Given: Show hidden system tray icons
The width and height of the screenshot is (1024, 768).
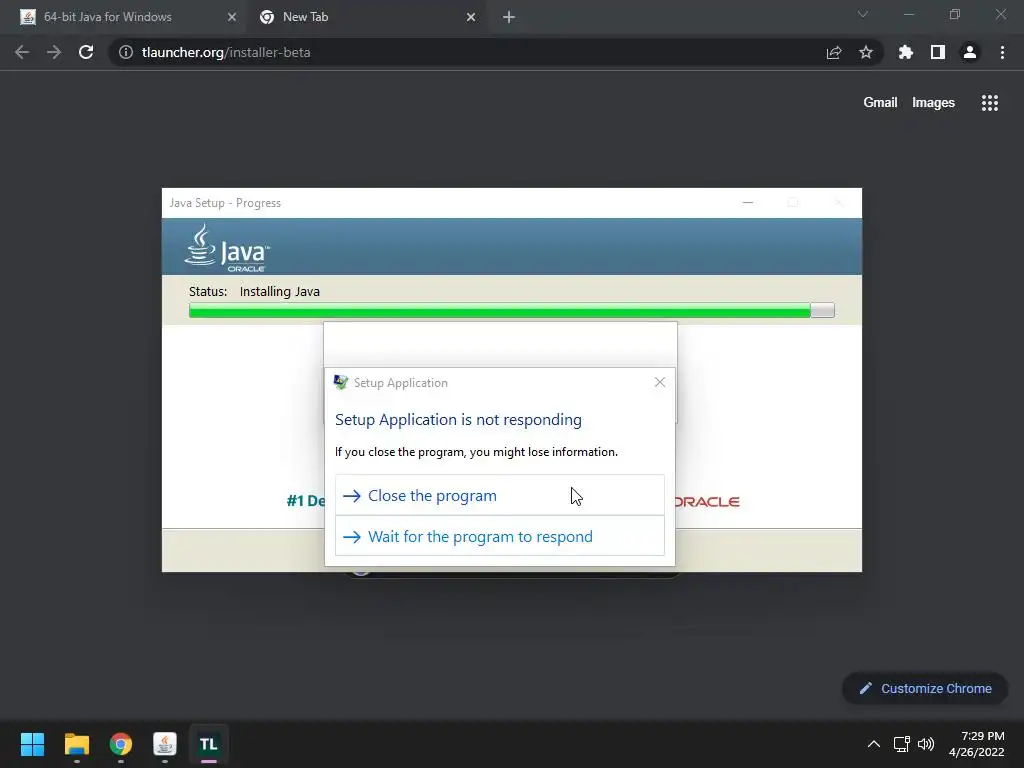Looking at the screenshot, I should tap(874, 744).
